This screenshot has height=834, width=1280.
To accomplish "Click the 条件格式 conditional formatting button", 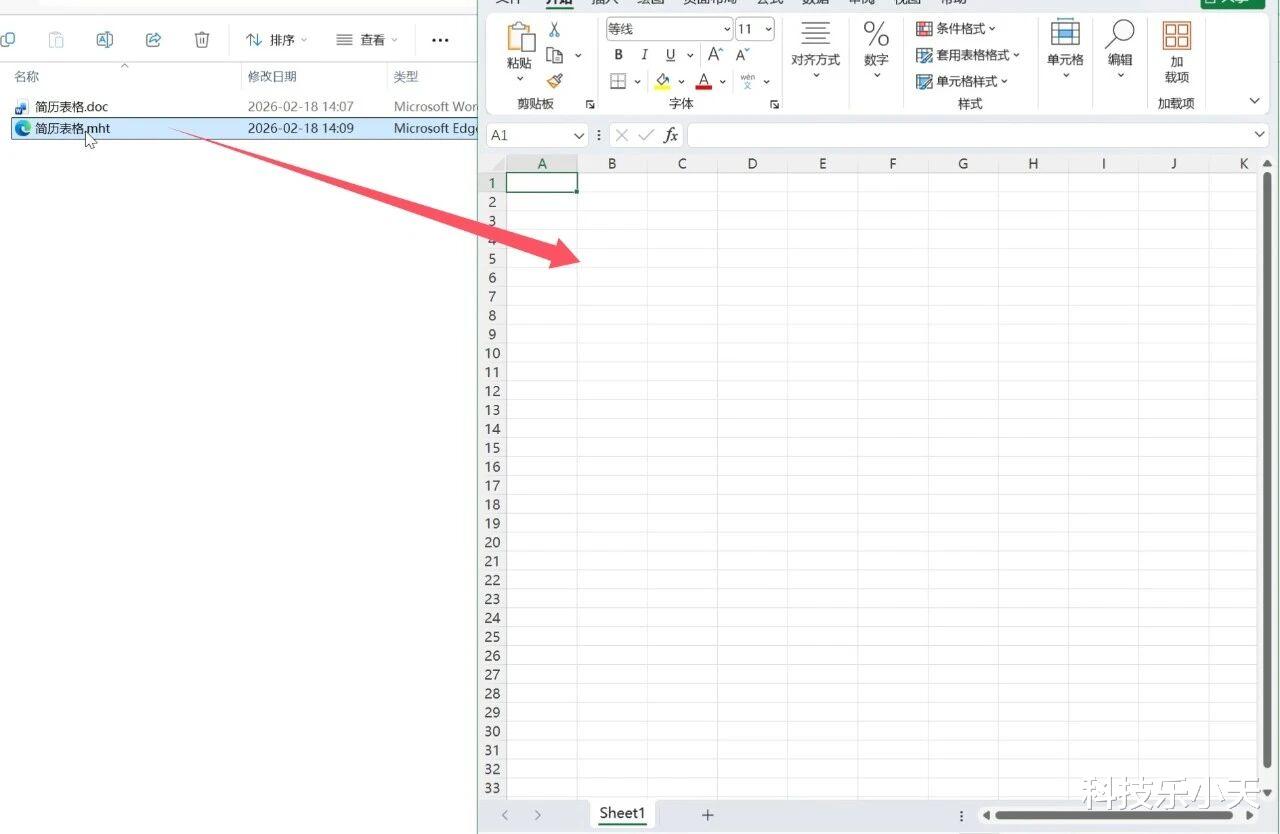I will pyautogui.click(x=956, y=29).
